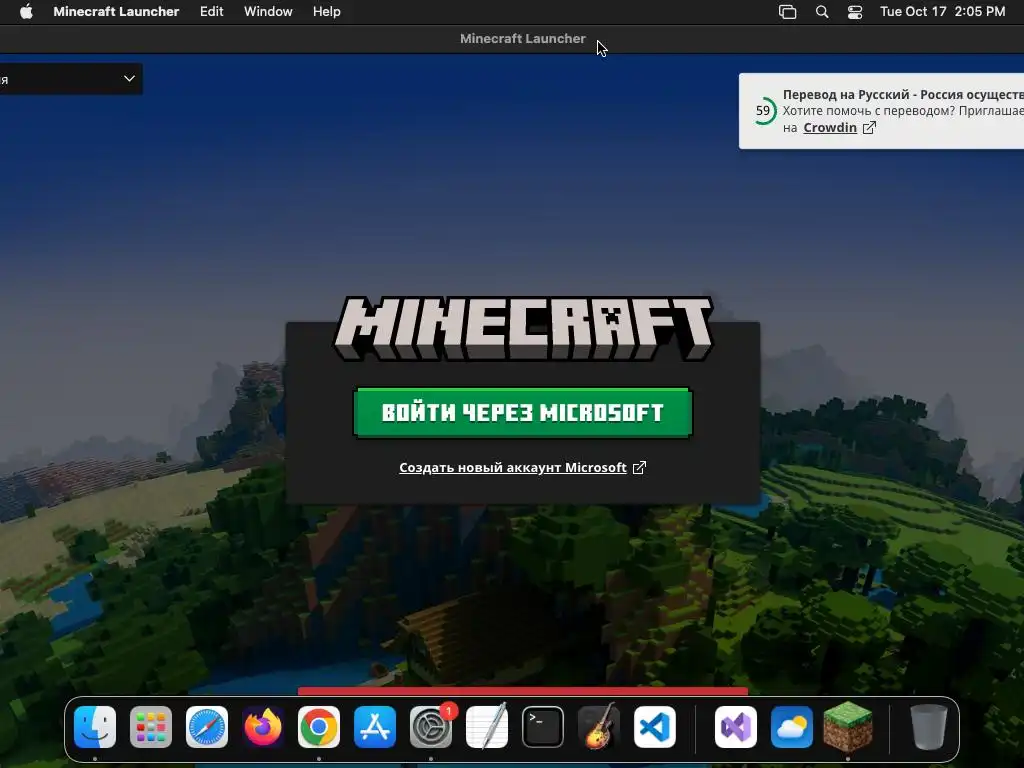Open Finder from the Dock
The height and width of the screenshot is (768, 1024).
coord(95,727)
